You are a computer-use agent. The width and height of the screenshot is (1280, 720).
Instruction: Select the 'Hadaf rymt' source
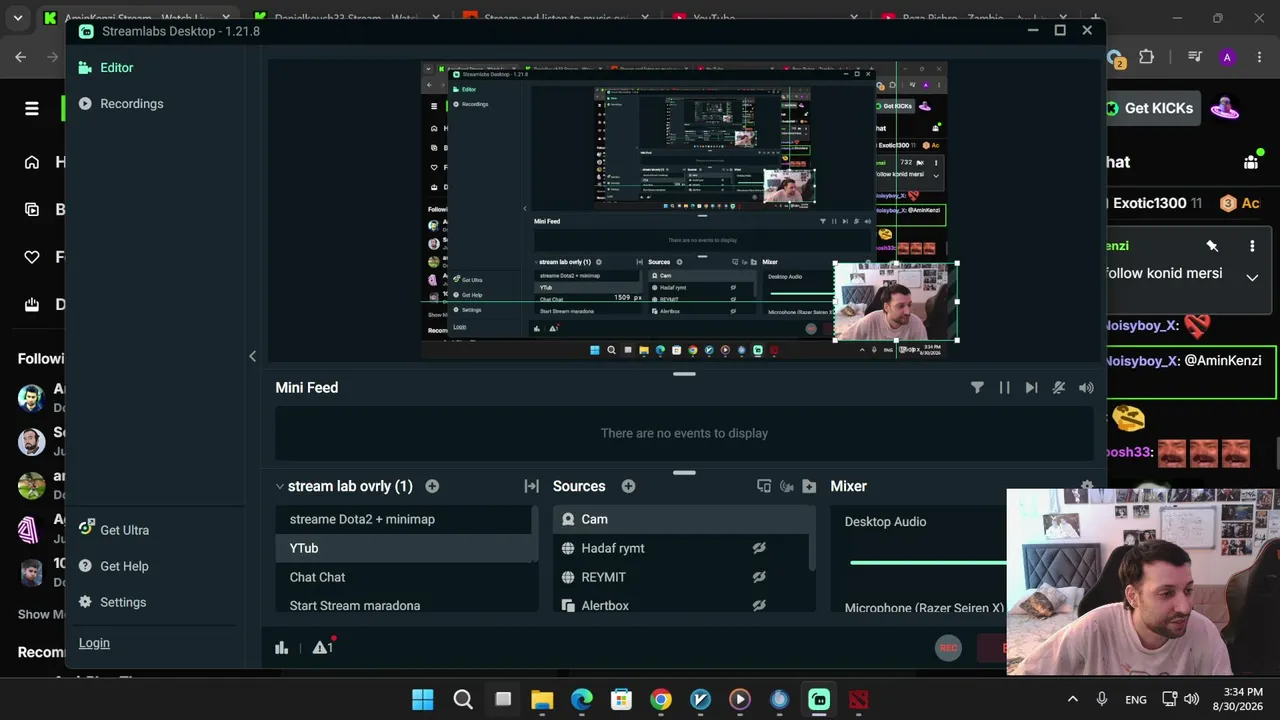click(x=681, y=548)
